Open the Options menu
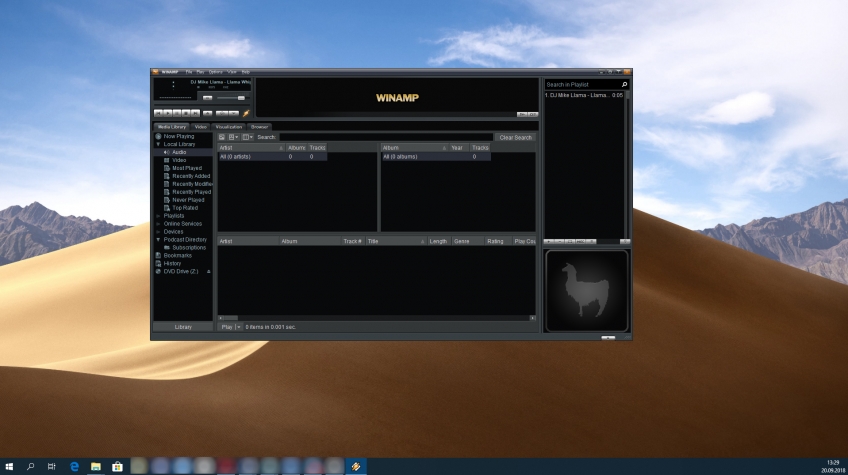The width and height of the screenshot is (848, 475). 216,72
